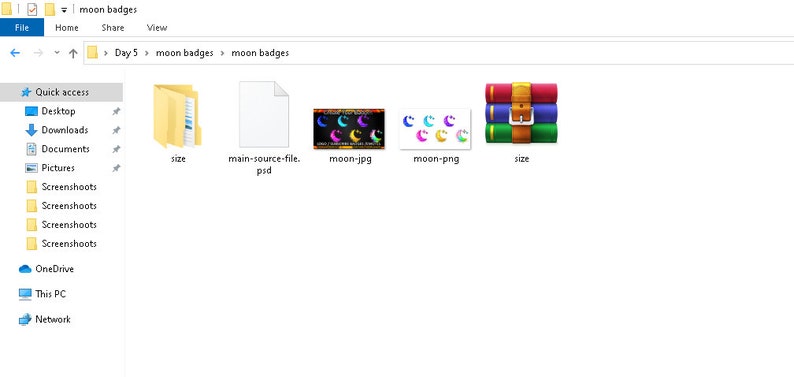Image resolution: width=794 pixels, height=377 pixels.
Task: Unpin Pictures using its pin icon
Action: click(x=116, y=168)
